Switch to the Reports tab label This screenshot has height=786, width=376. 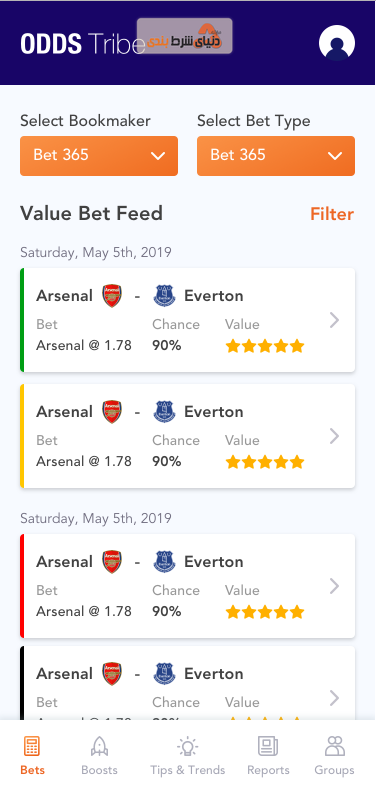(x=268, y=770)
